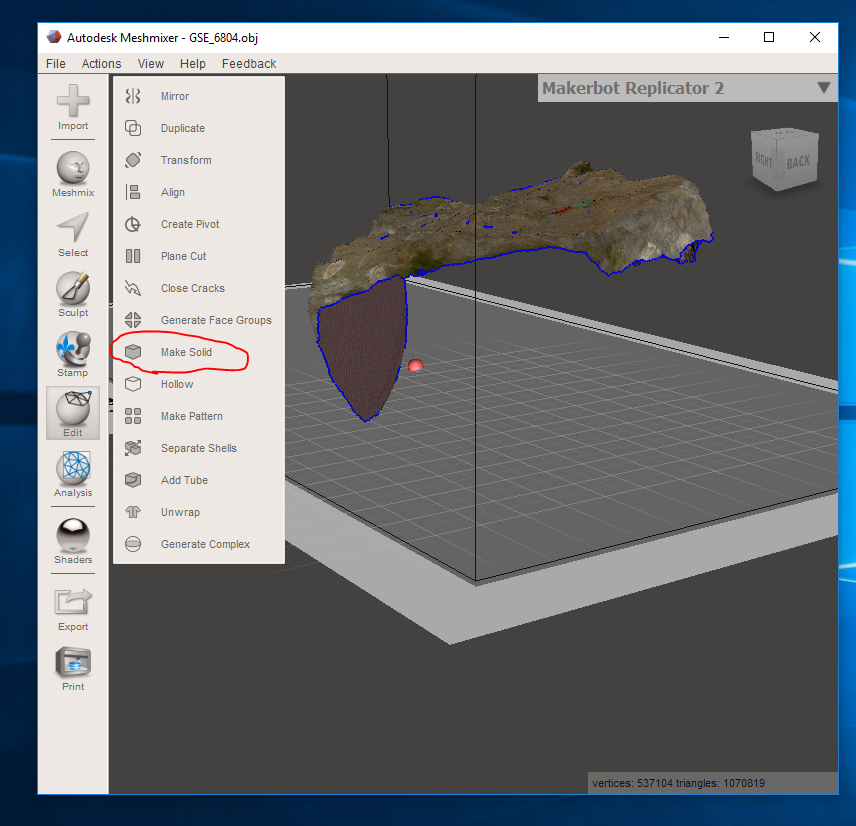This screenshot has width=856, height=826.
Task: Select the Generate Complex label
Action: 205,544
